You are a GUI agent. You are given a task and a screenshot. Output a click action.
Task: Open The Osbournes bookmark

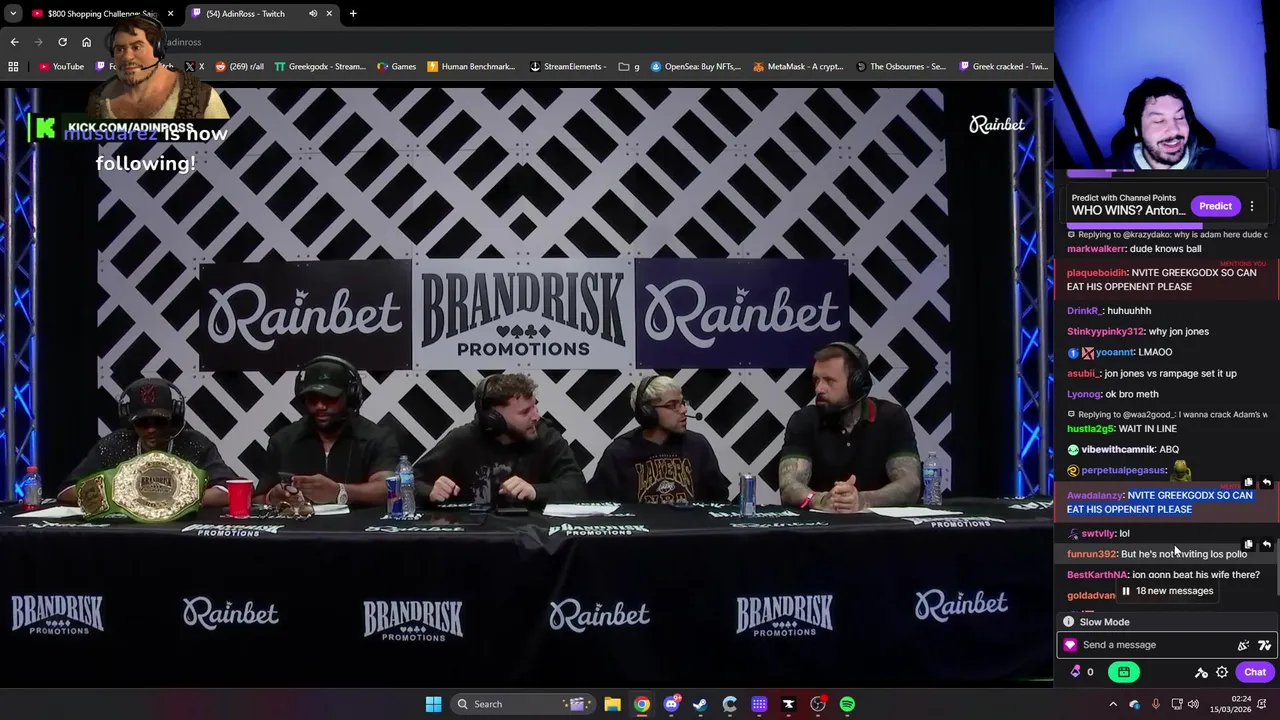click(900, 66)
